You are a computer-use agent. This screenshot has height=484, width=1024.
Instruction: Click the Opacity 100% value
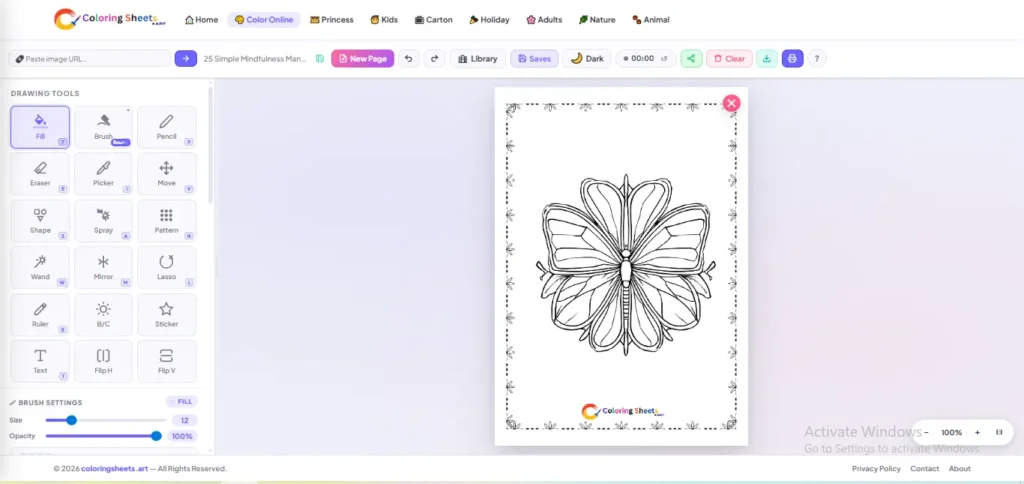182,436
